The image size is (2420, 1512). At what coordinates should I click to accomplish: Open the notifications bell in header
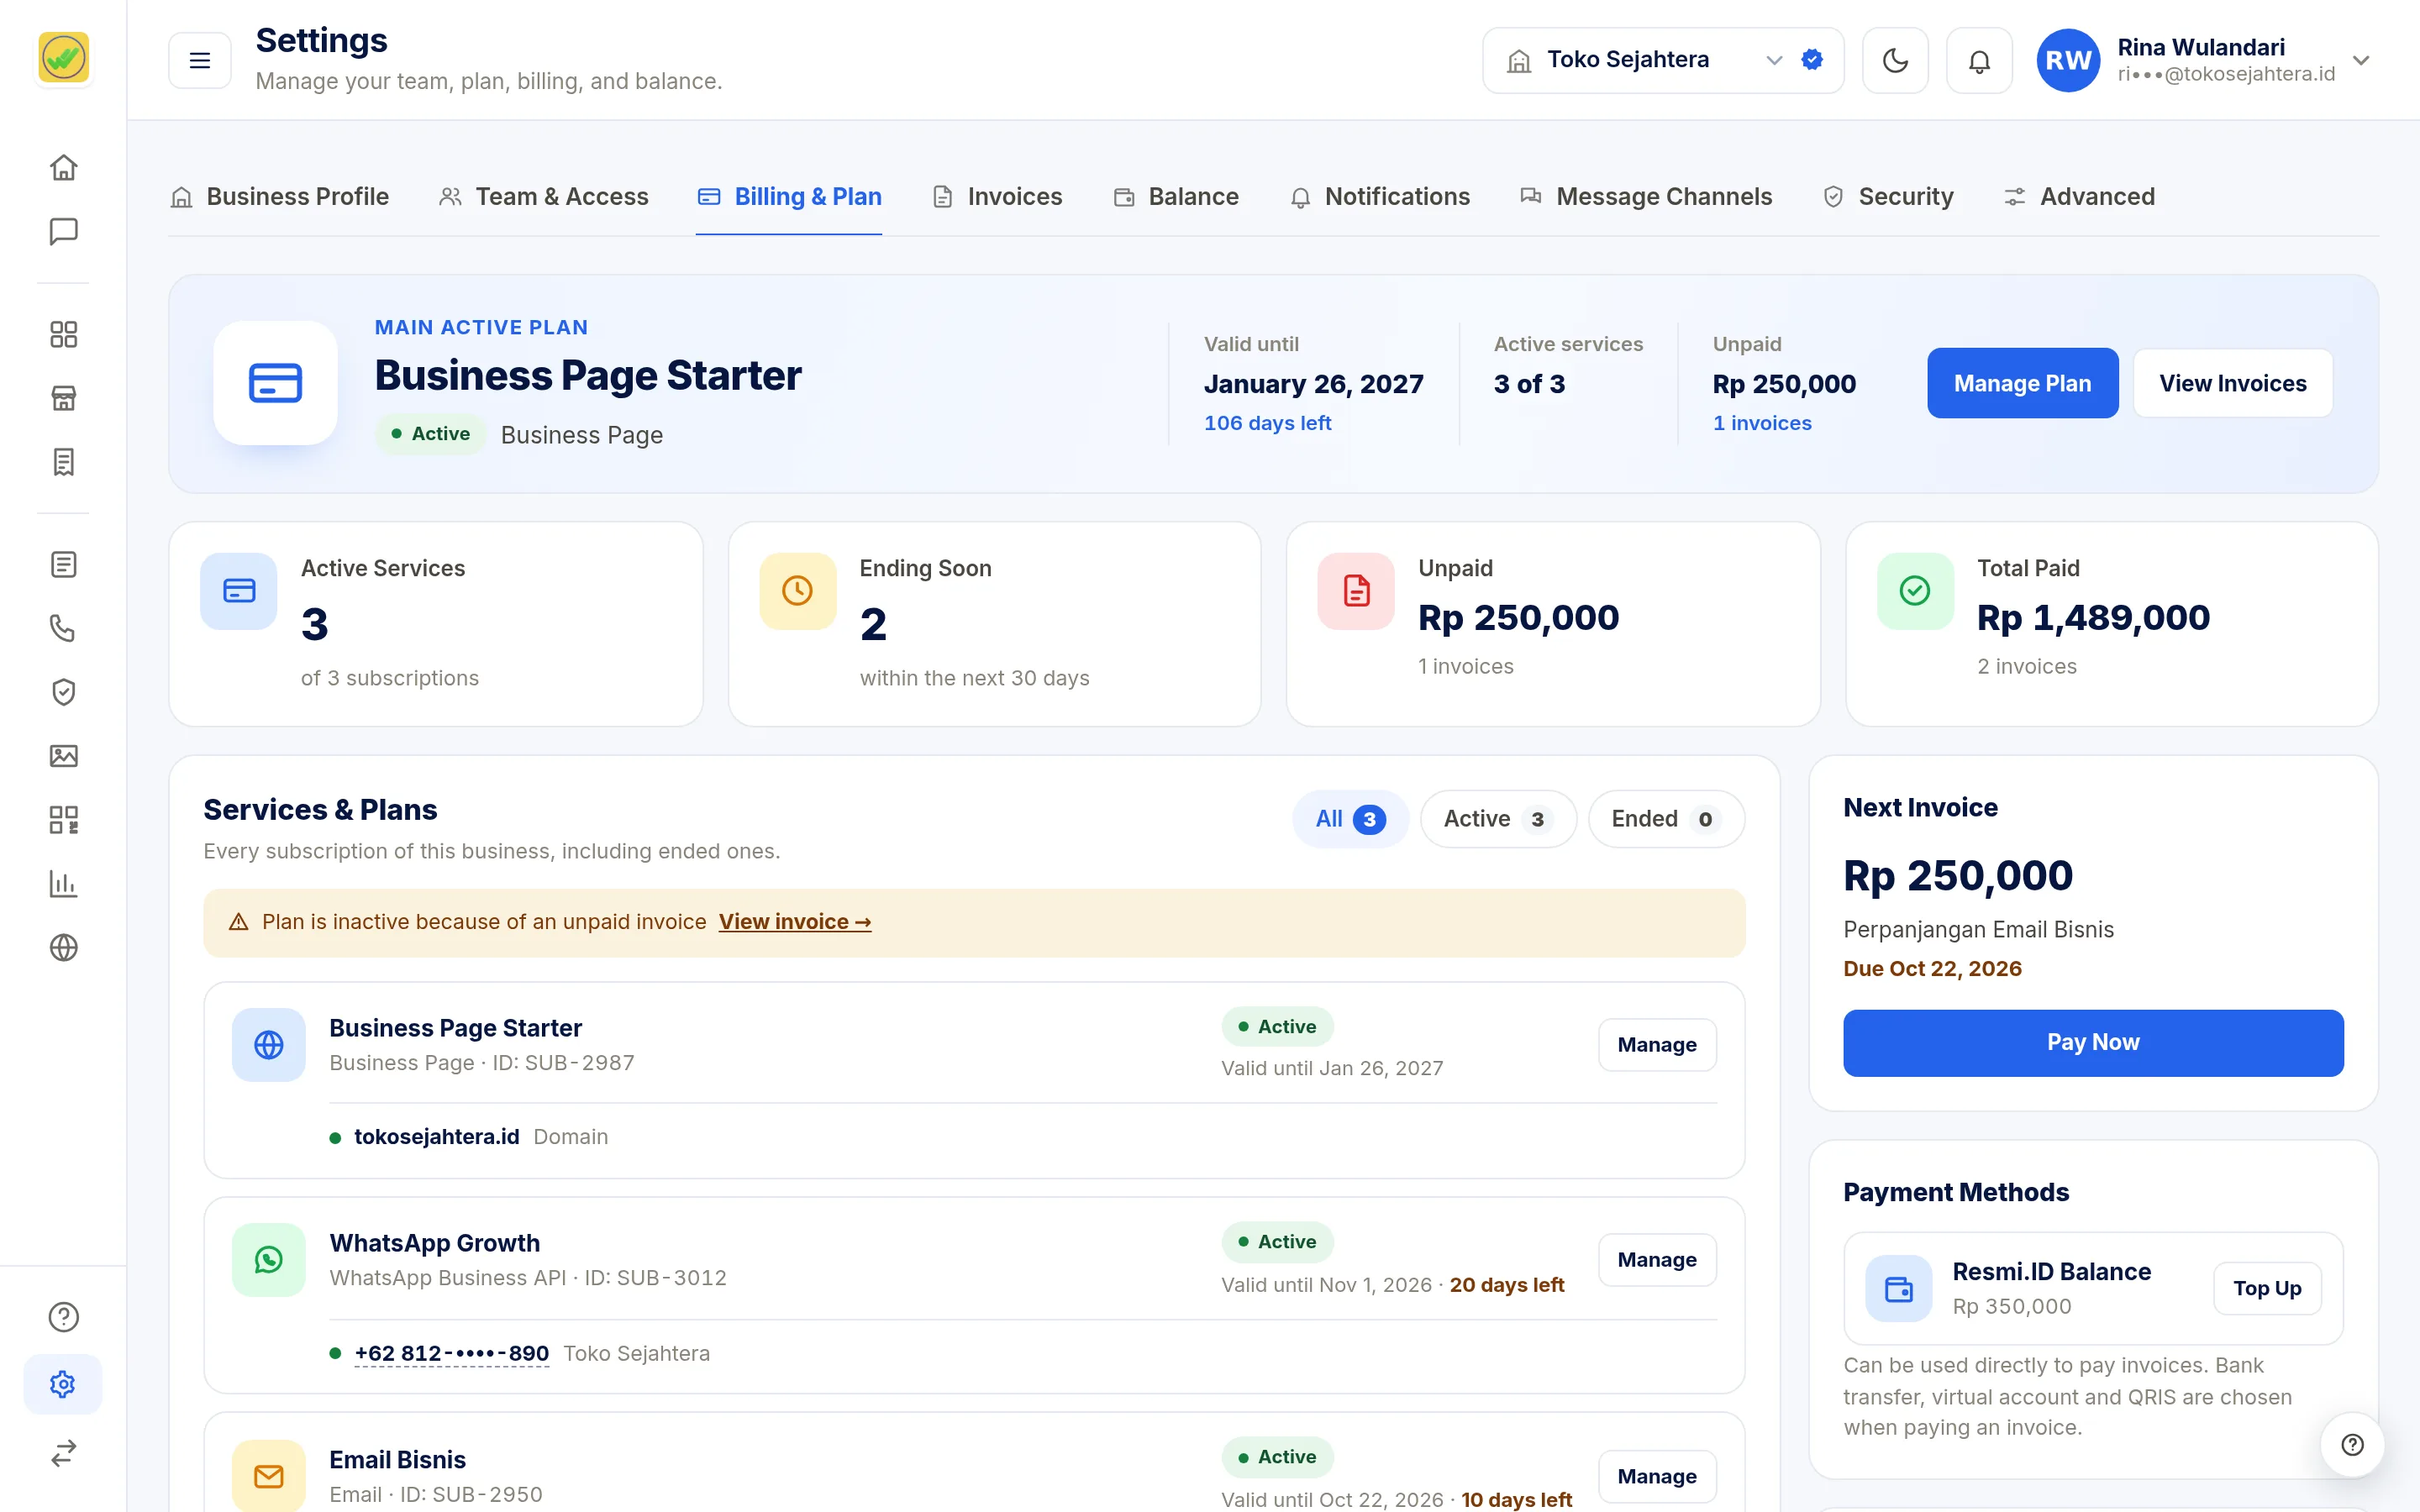point(1979,61)
